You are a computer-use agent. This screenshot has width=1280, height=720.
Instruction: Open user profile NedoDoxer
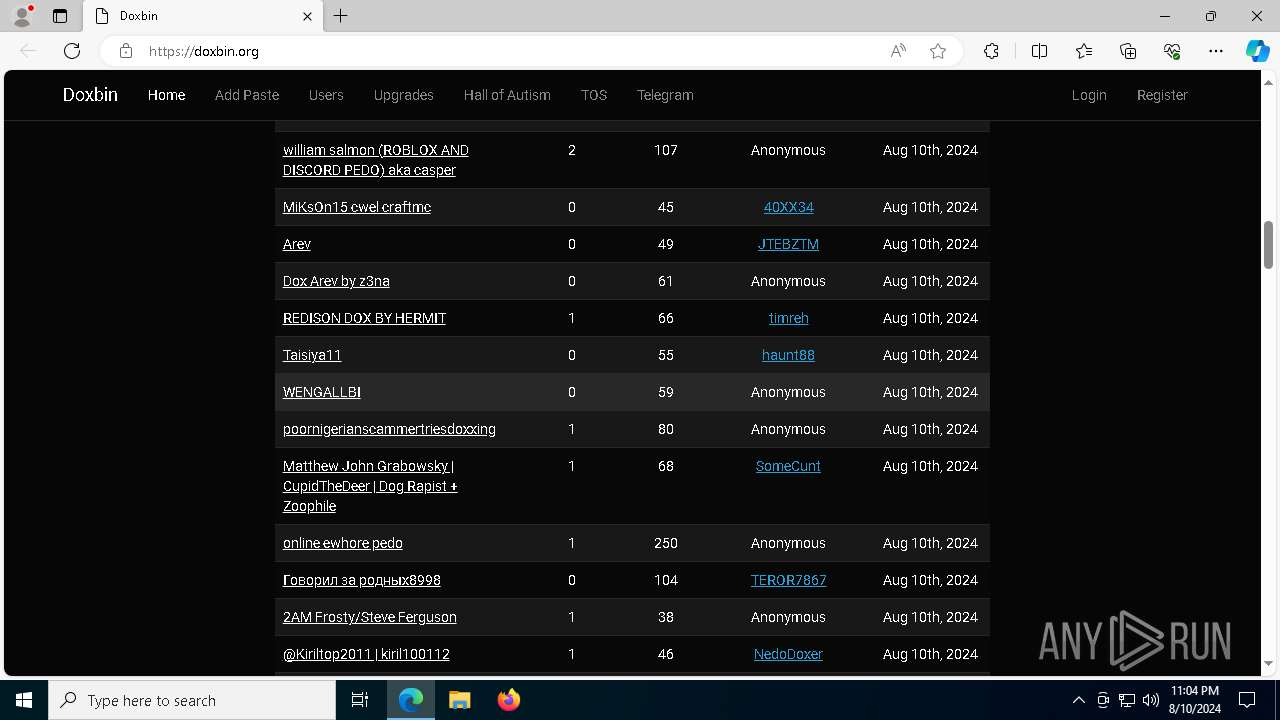tap(788, 654)
